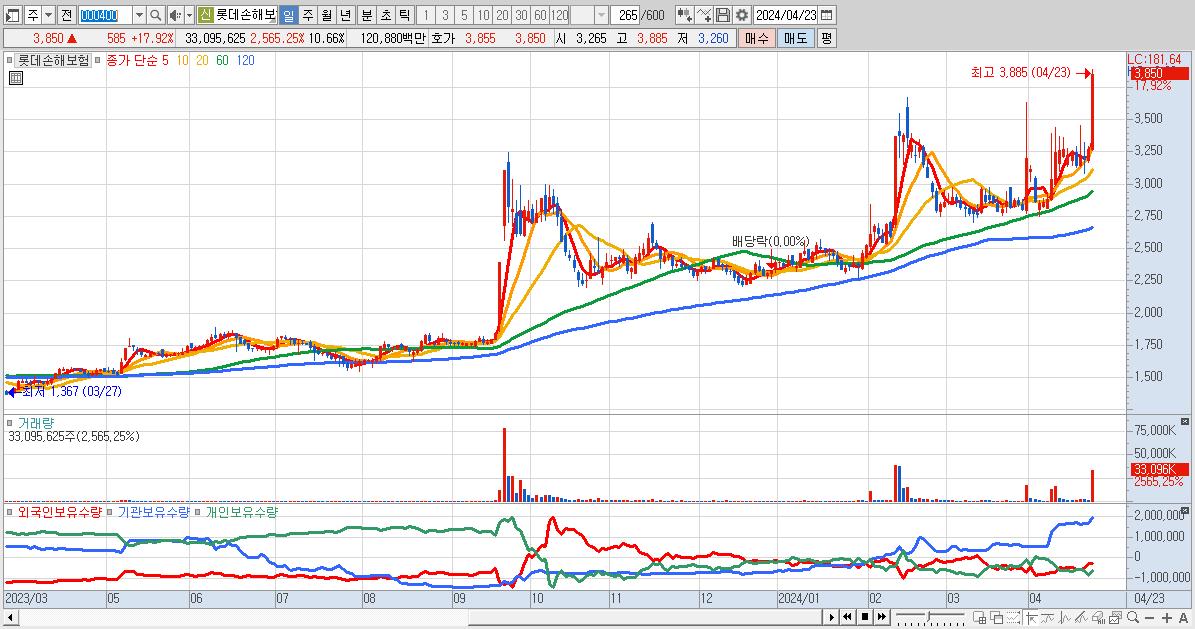Click the 2024/04/23 date field
The width and height of the screenshot is (1195, 629).
tap(786, 14)
